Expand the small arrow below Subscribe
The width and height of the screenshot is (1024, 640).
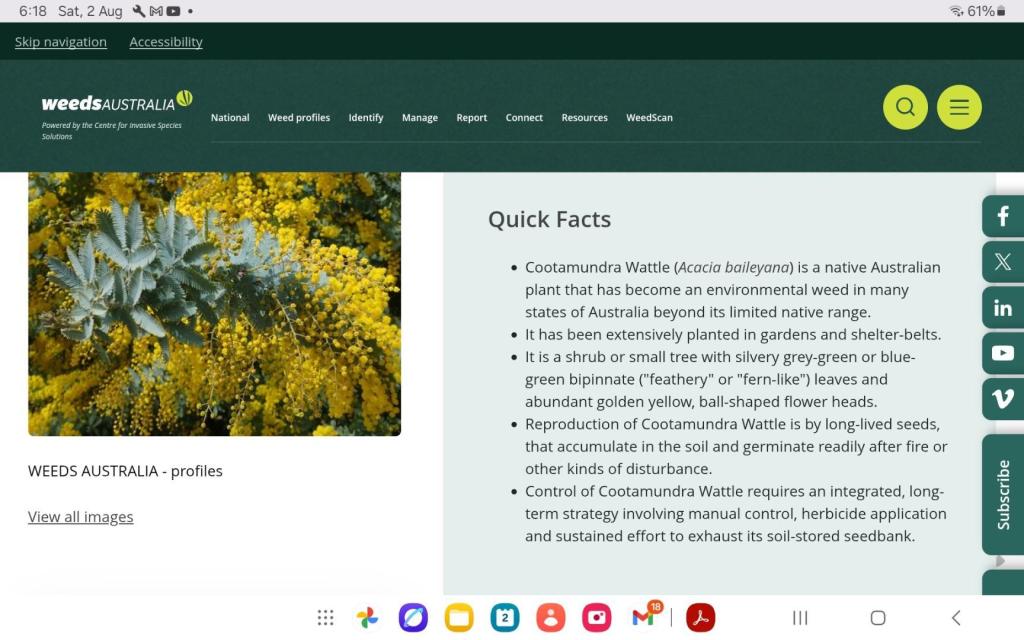[1000, 561]
